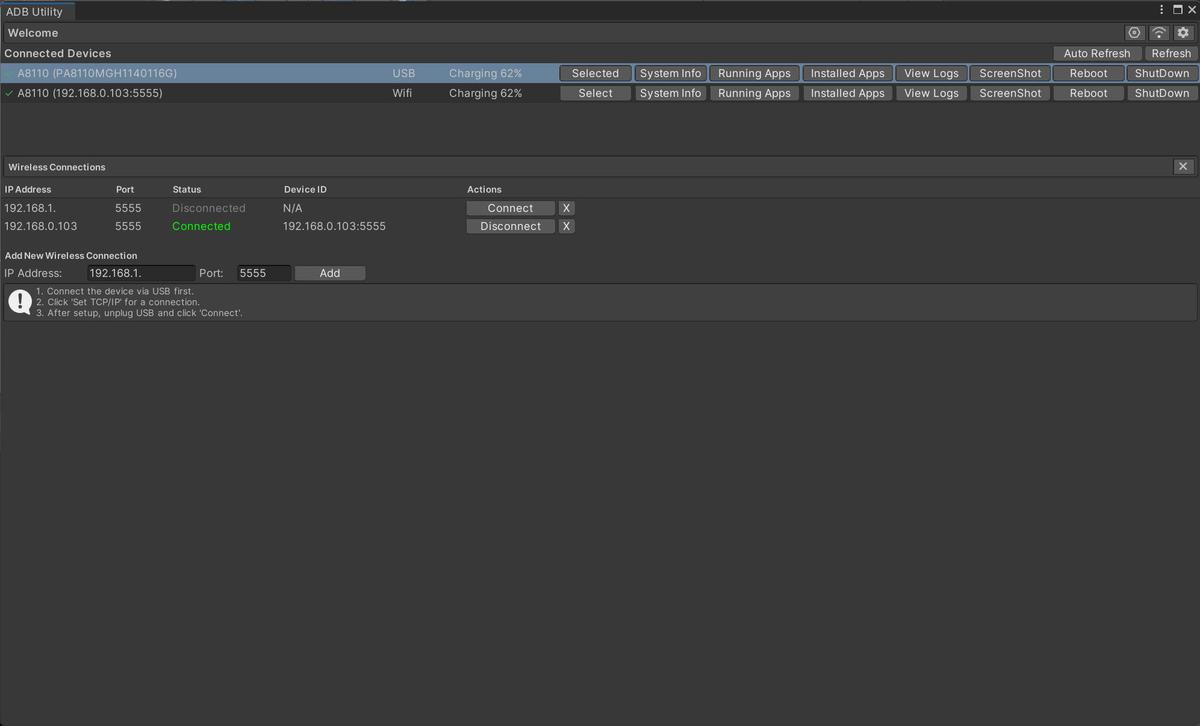Reboot the USB-connected A8110

(1088, 73)
